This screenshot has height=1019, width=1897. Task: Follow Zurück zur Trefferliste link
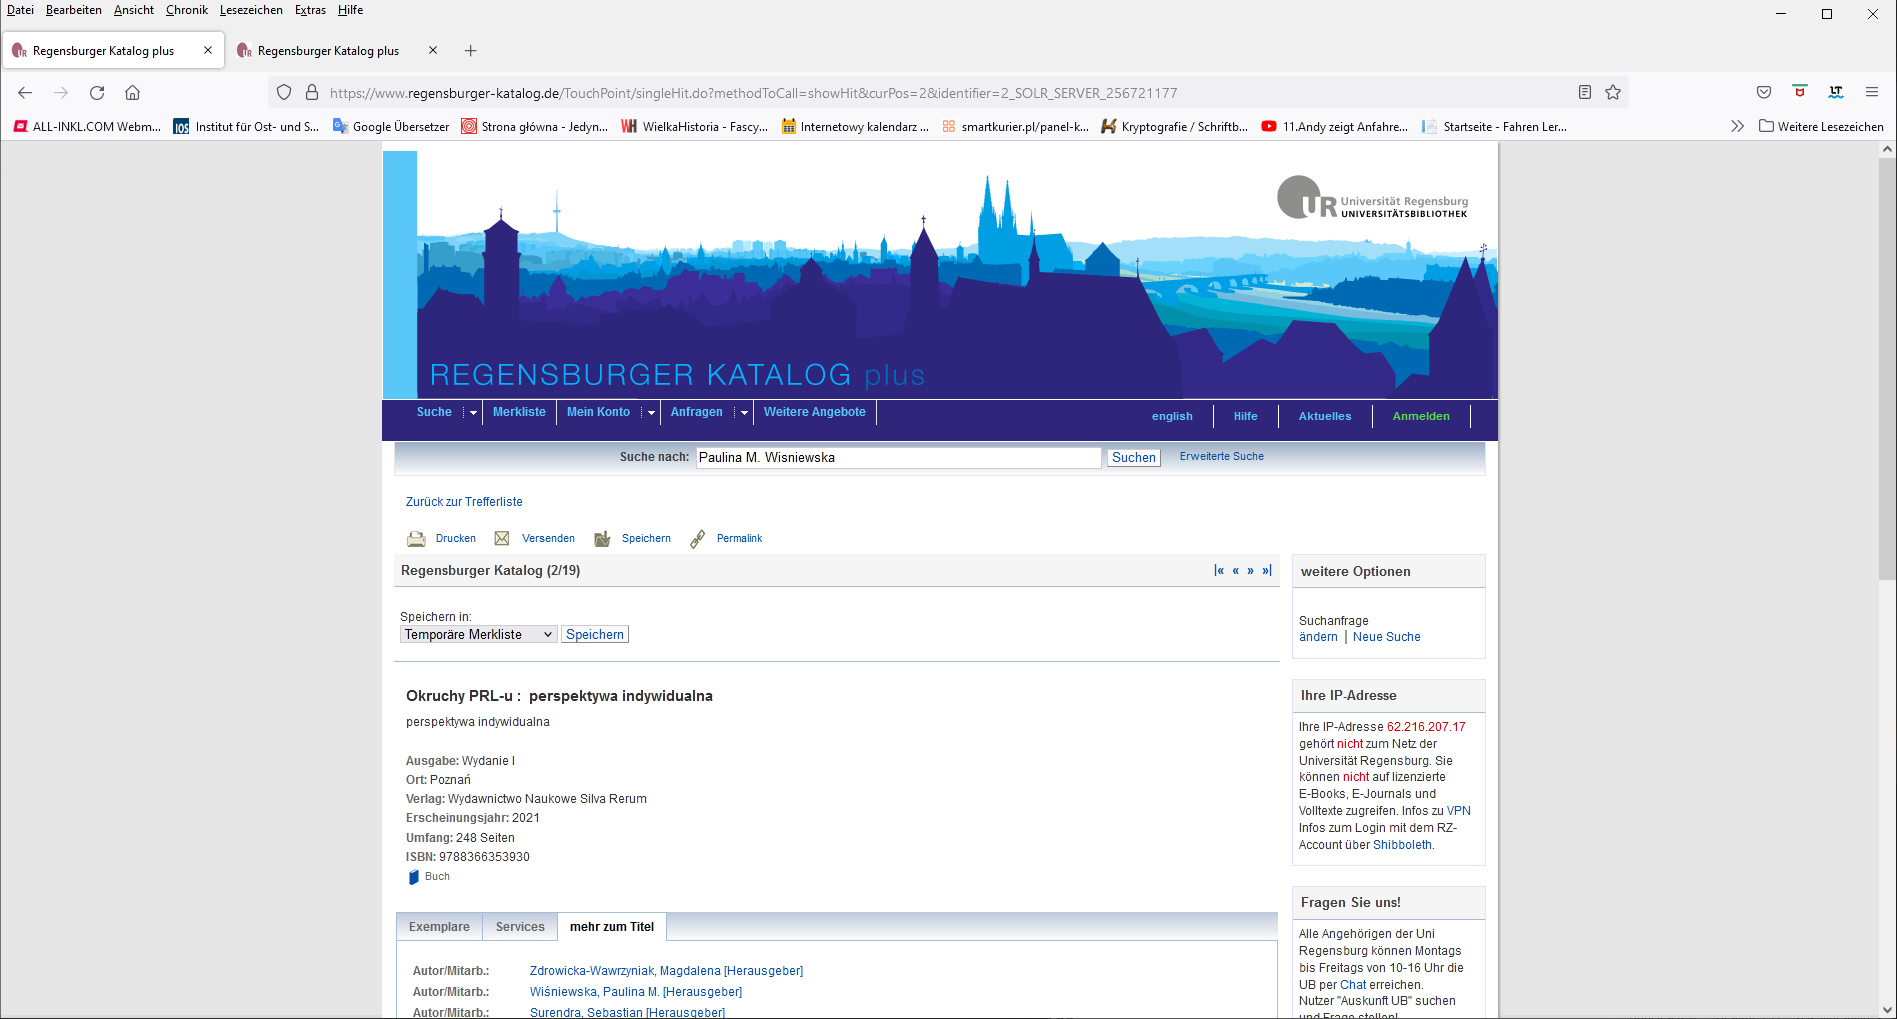click(464, 502)
